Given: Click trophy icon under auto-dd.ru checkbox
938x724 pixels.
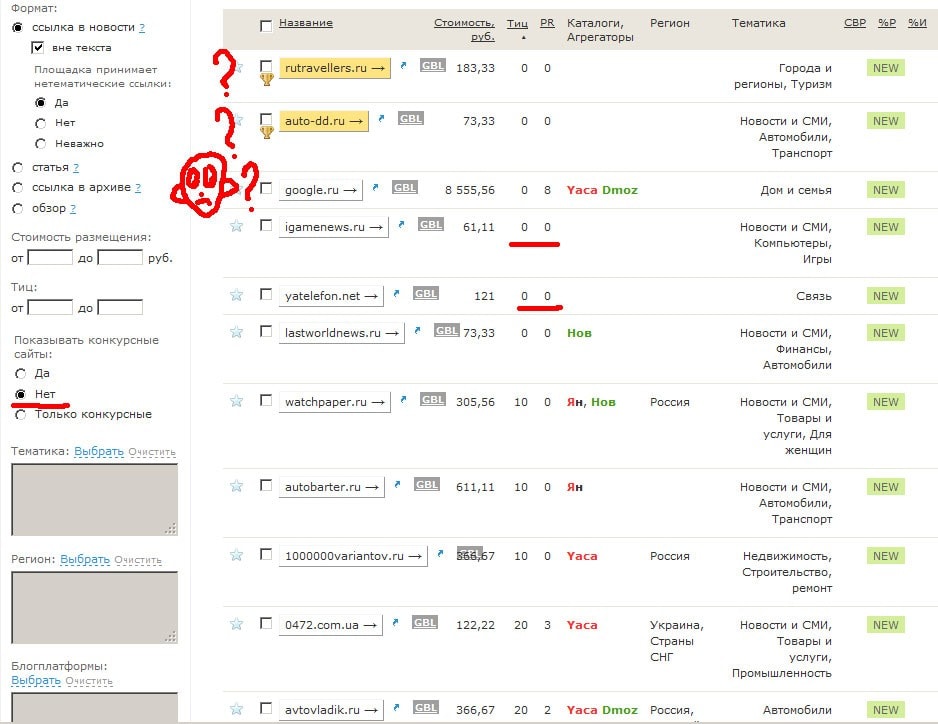Looking at the screenshot, I should pos(267,132).
